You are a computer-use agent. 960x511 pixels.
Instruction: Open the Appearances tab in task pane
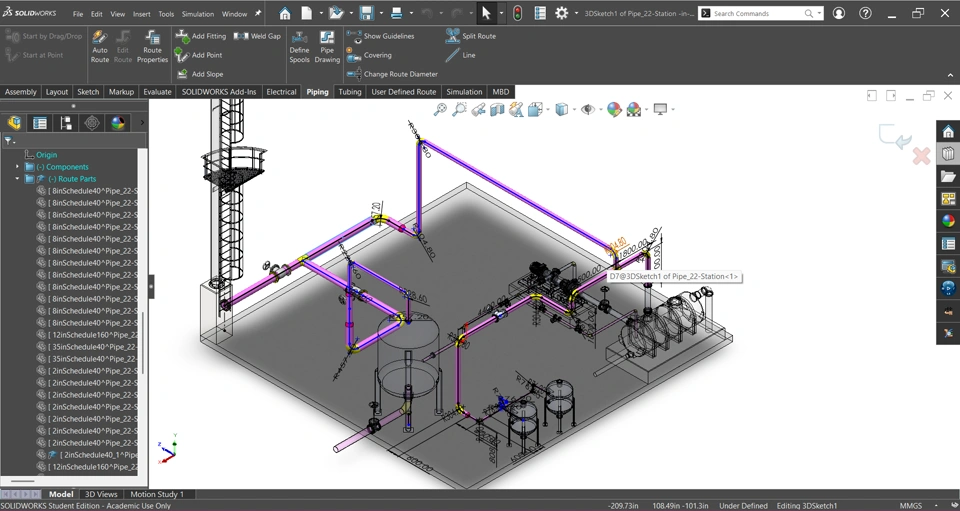pos(948,221)
